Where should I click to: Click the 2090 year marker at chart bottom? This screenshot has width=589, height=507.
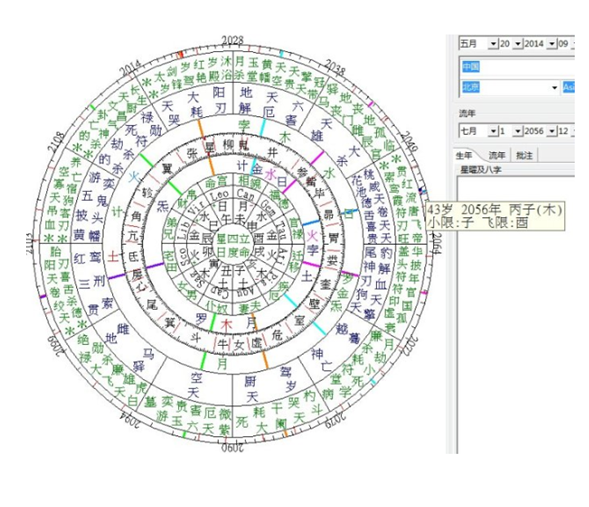pyautogui.click(x=233, y=448)
